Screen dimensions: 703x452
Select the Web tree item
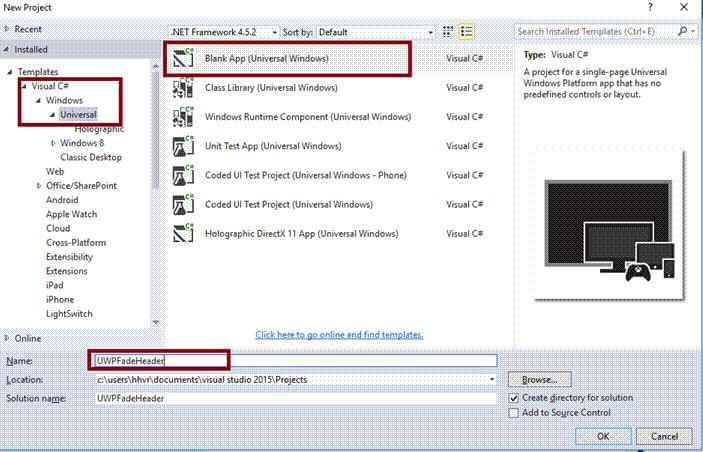pos(55,171)
